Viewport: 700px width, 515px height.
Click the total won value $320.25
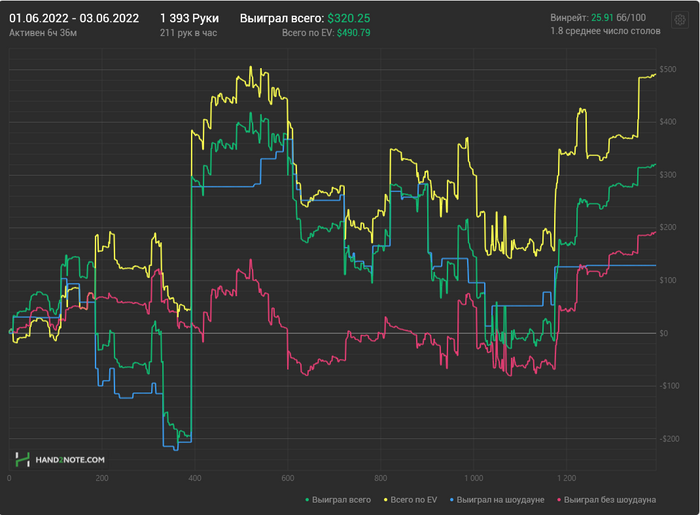click(349, 18)
